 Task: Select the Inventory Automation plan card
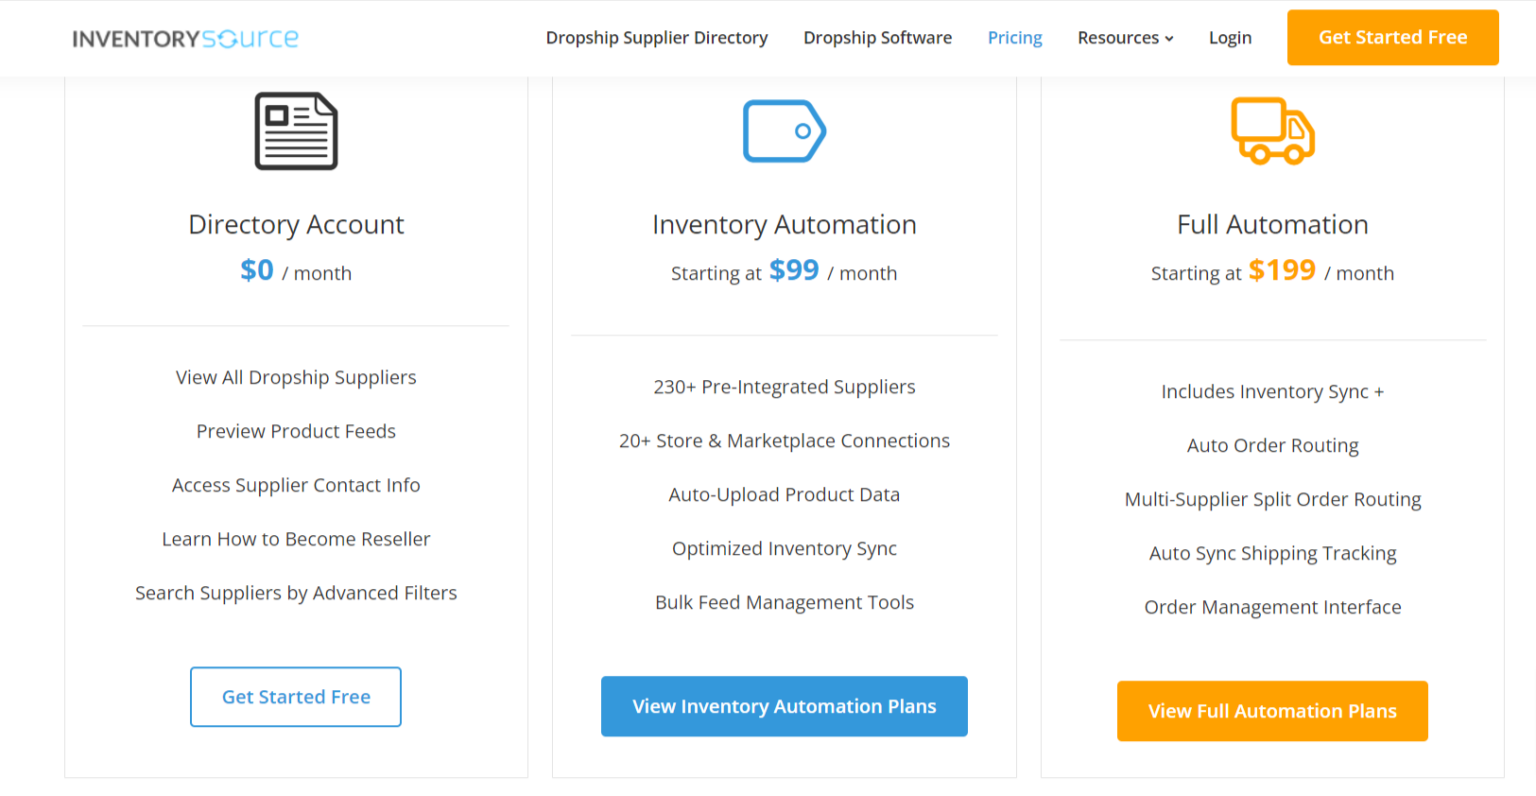[x=784, y=420]
